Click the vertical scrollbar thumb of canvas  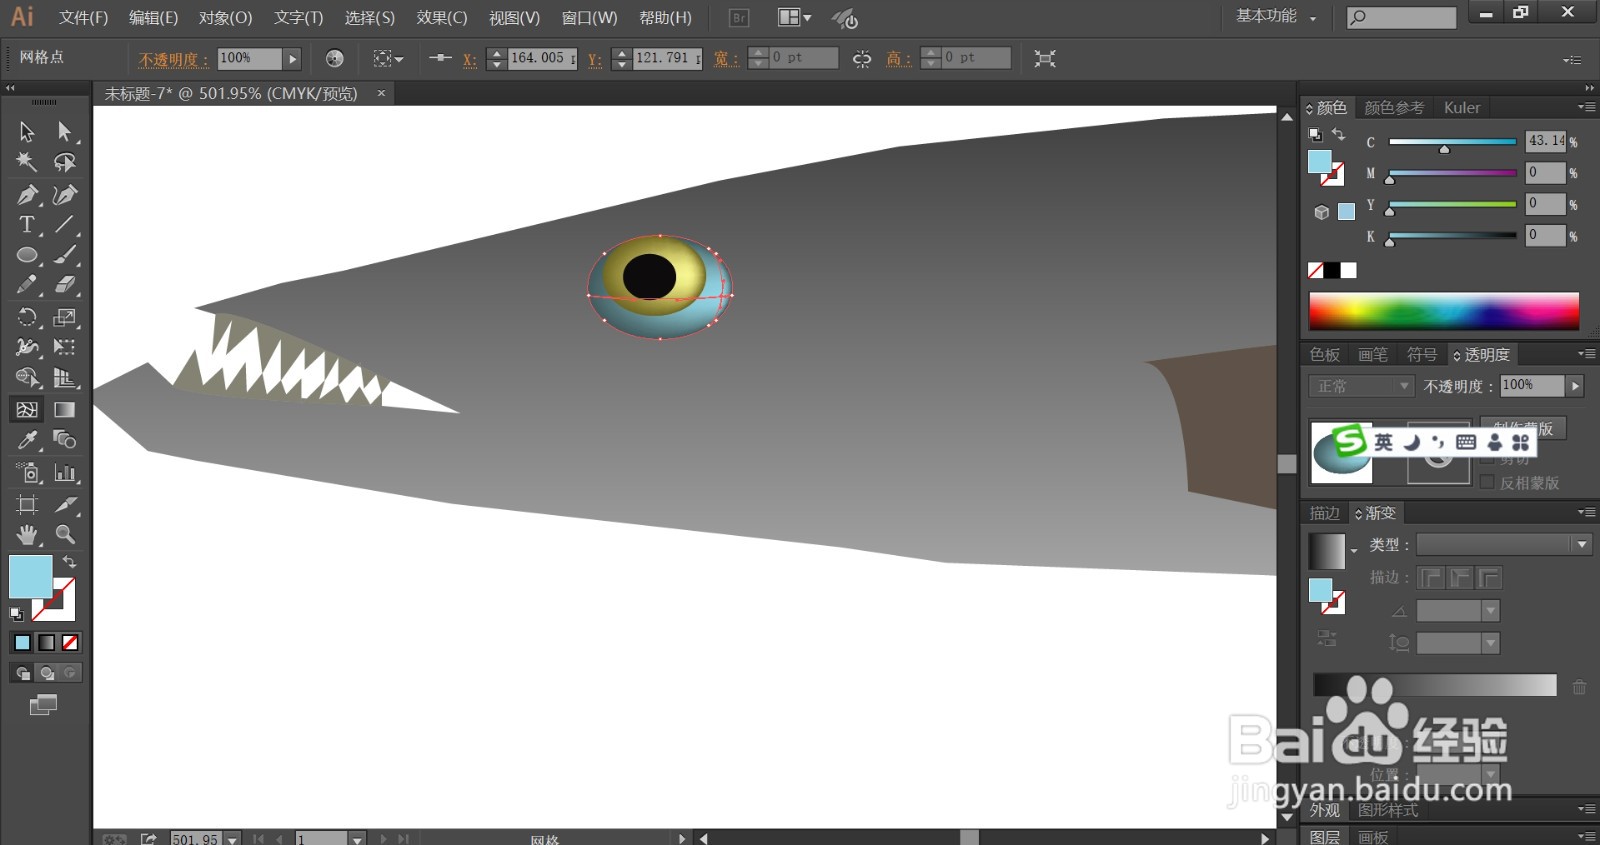click(1287, 463)
